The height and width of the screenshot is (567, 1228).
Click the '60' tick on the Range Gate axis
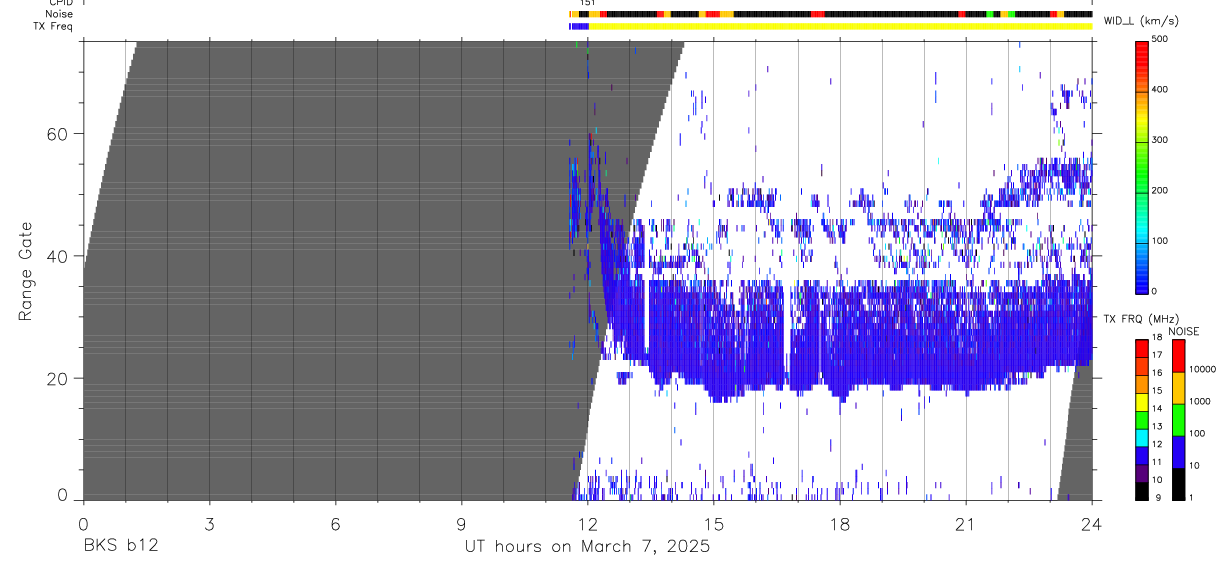click(57, 133)
